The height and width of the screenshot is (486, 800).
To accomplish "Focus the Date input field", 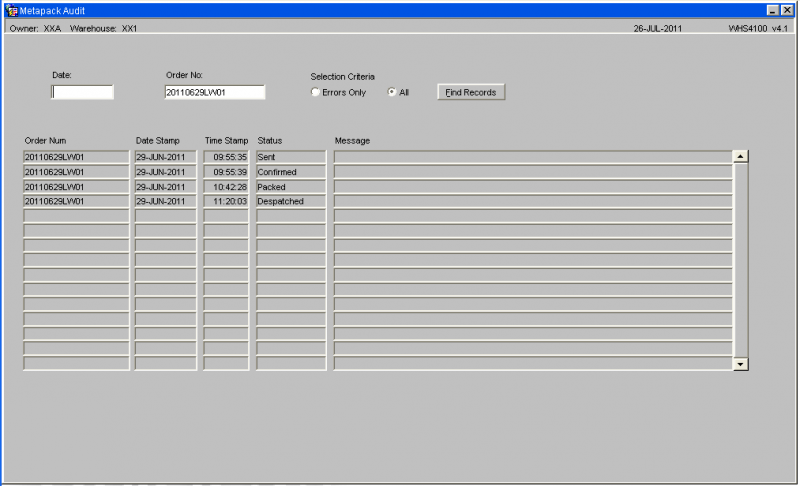I will [x=82, y=92].
